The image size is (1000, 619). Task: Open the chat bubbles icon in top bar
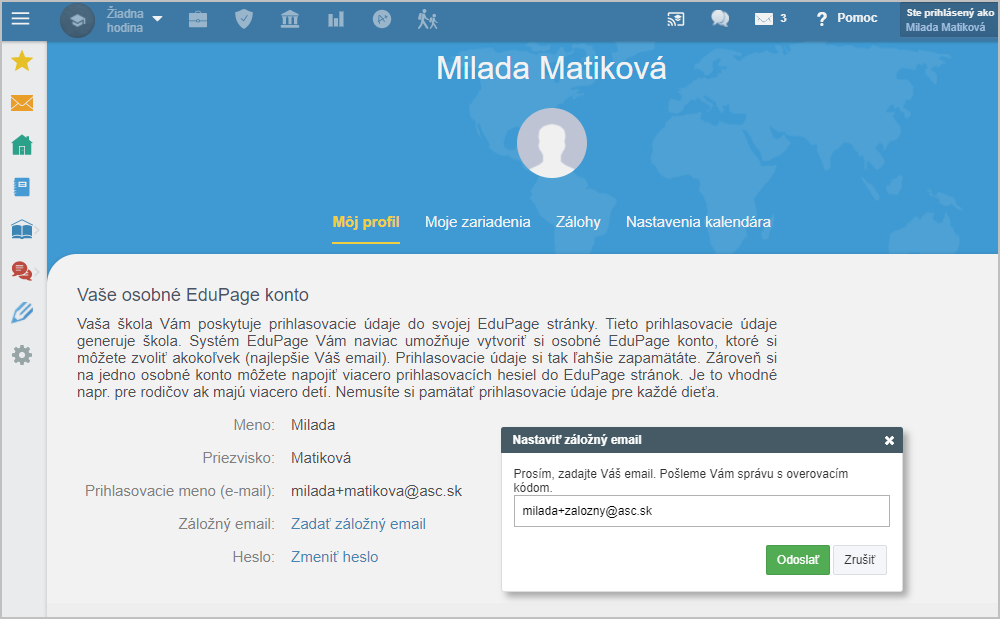720,18
